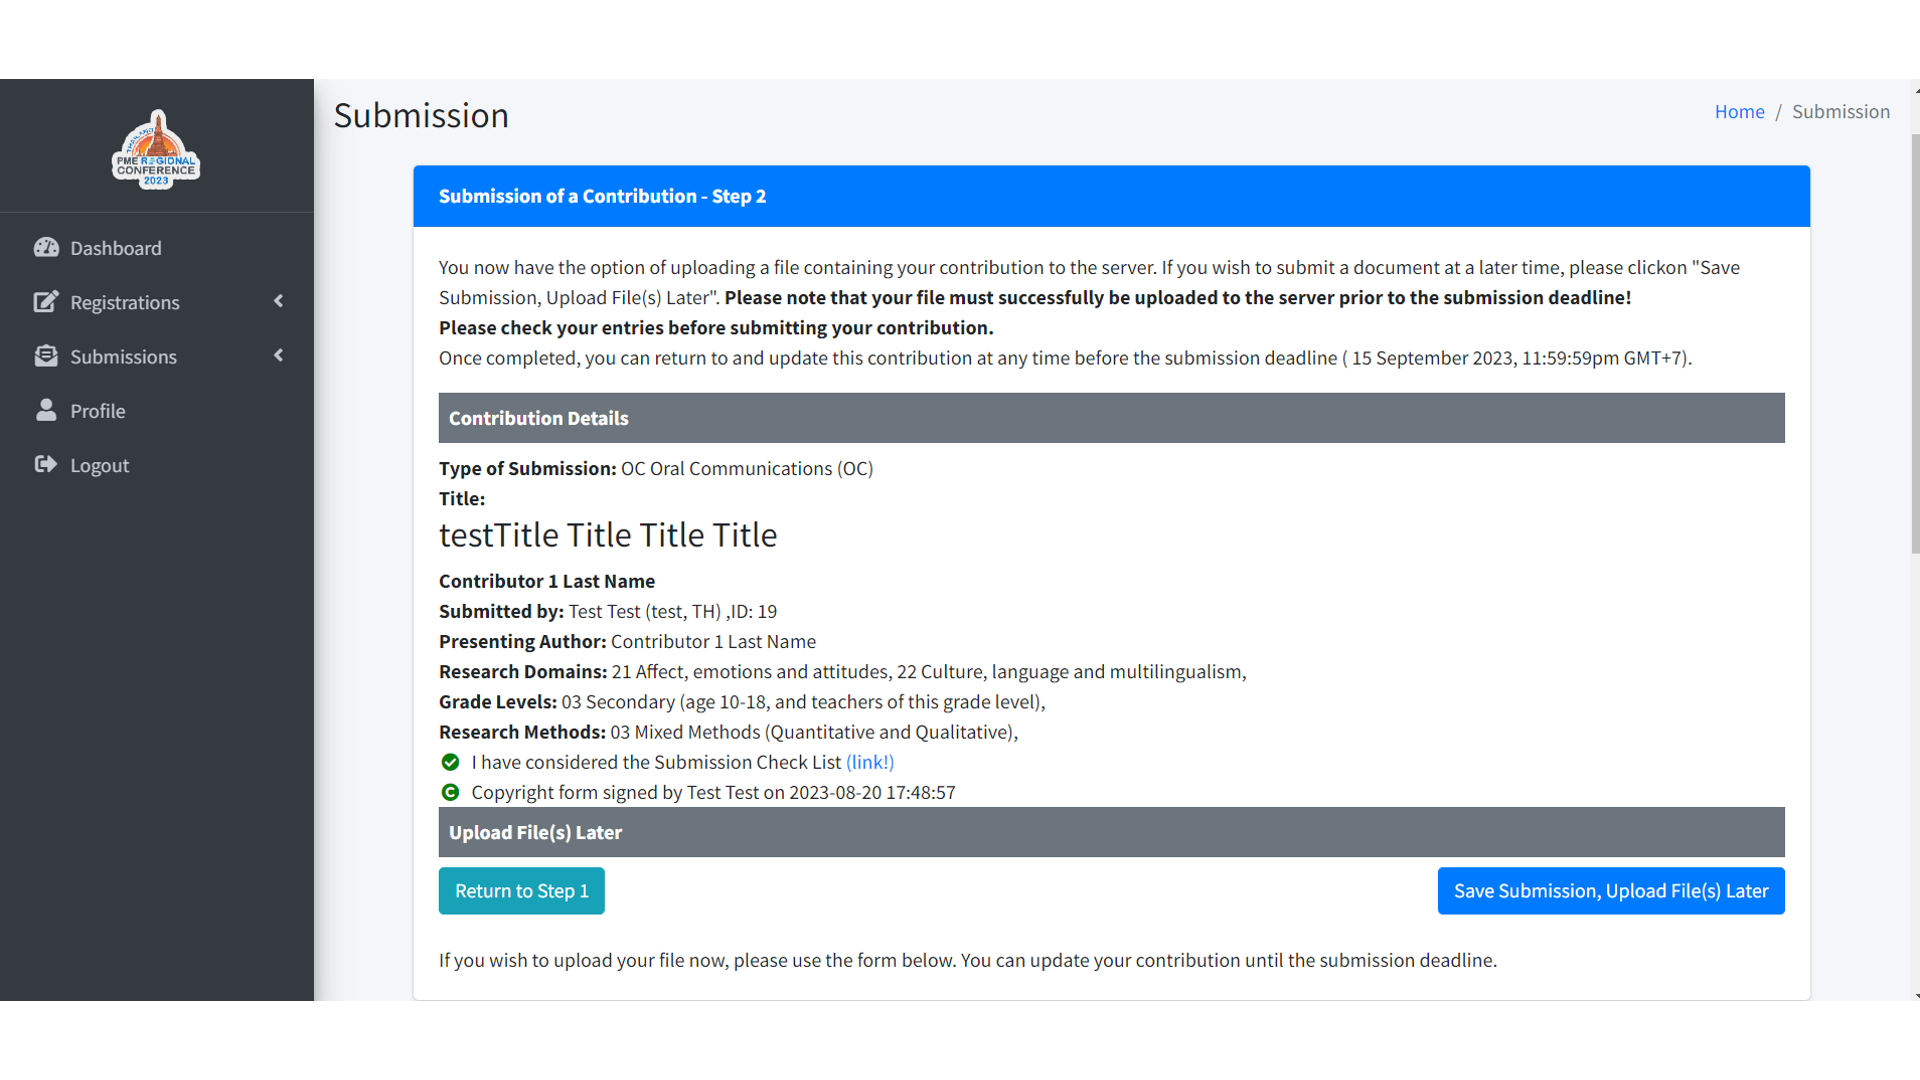Expand the Submissions chevron arrow

pyautogui.click(x=278, y=355)
